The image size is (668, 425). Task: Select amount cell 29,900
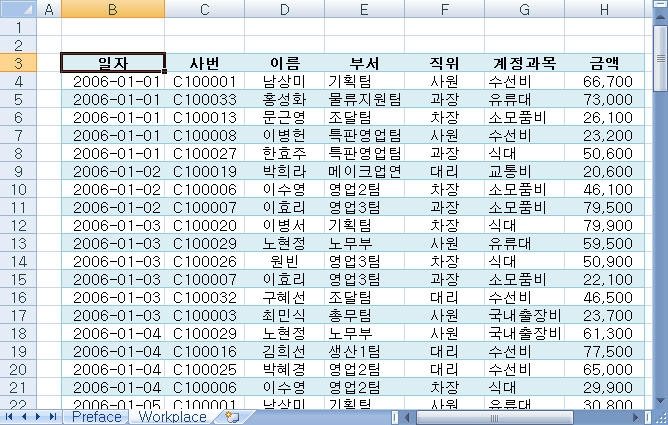[x=605, y=387]
